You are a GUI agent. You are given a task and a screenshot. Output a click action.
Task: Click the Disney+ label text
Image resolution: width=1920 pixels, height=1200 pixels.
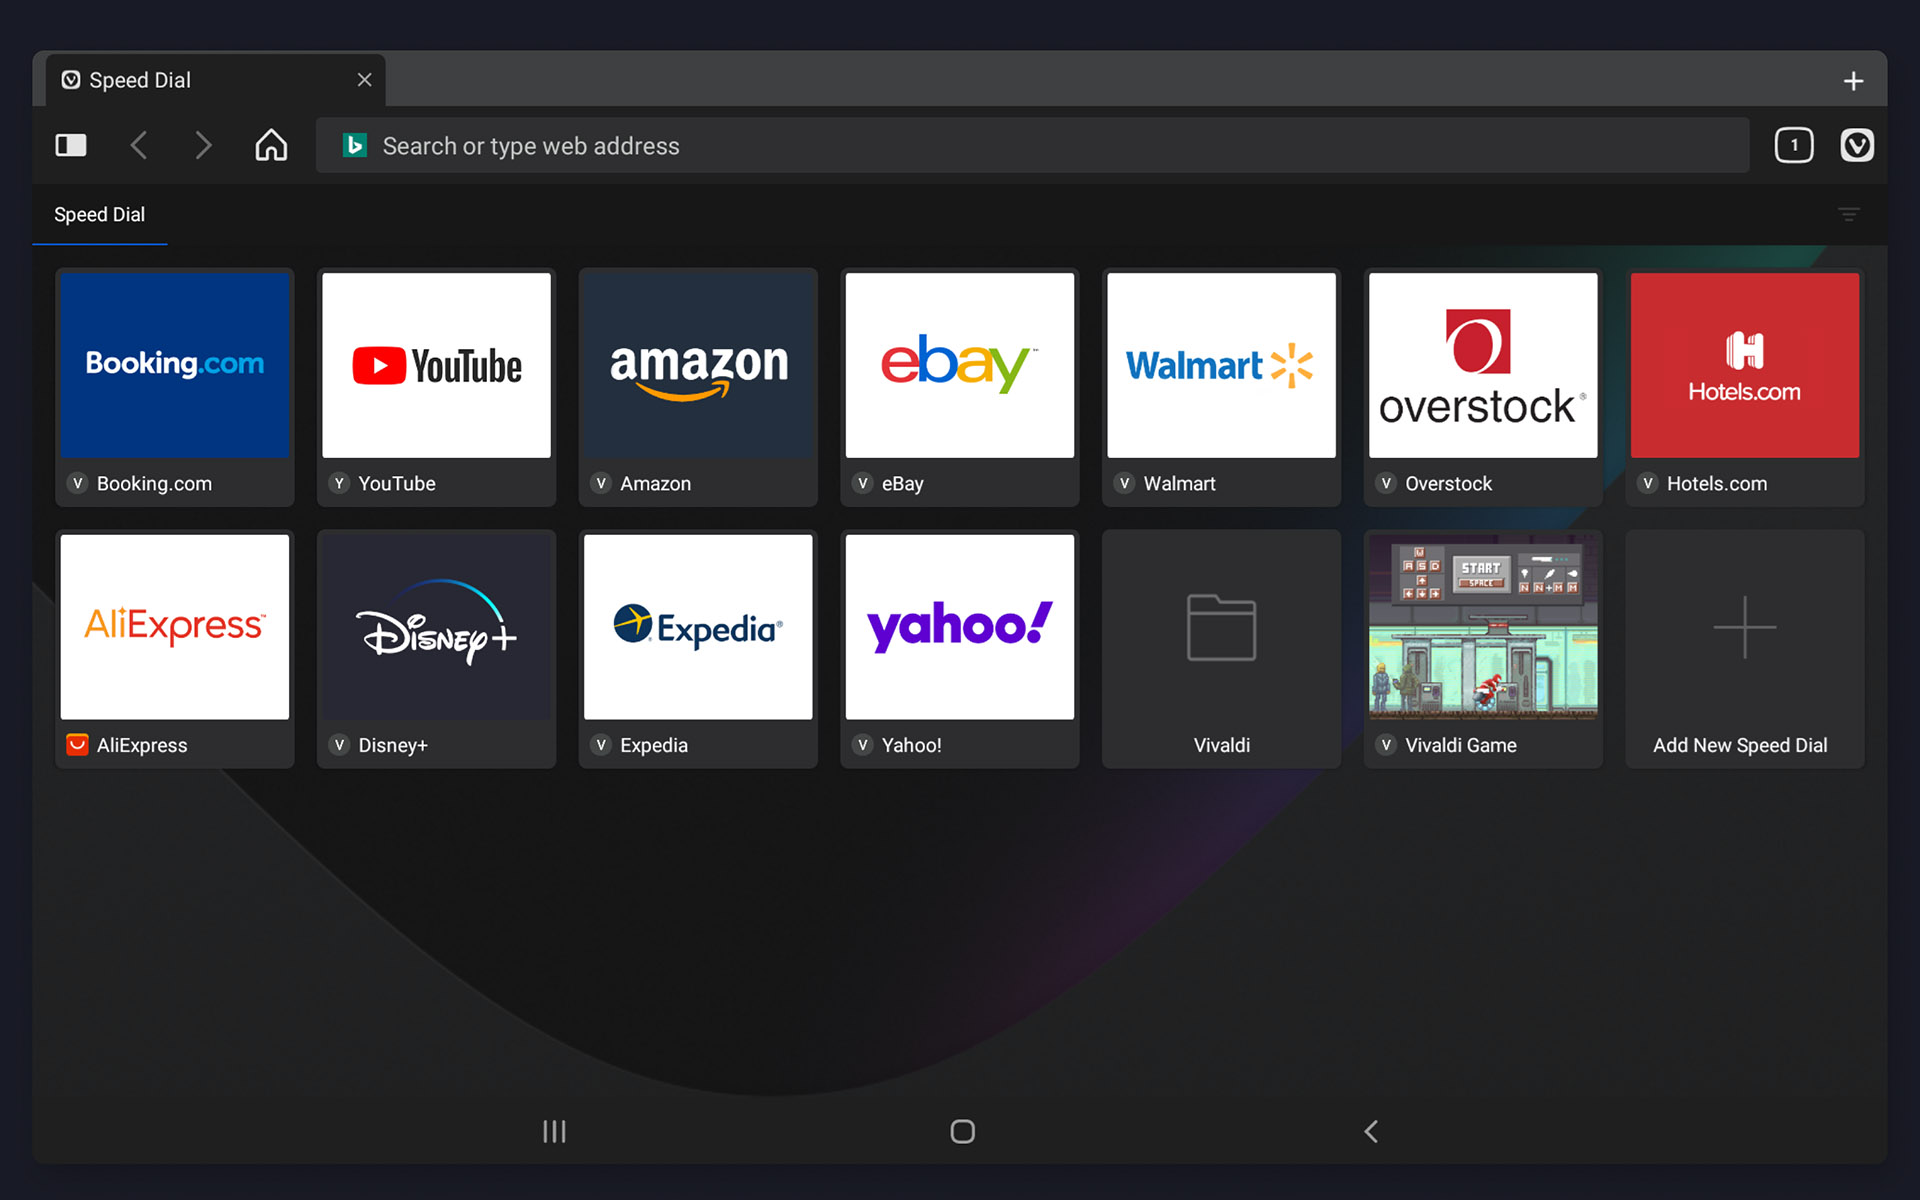coord(393,745)
